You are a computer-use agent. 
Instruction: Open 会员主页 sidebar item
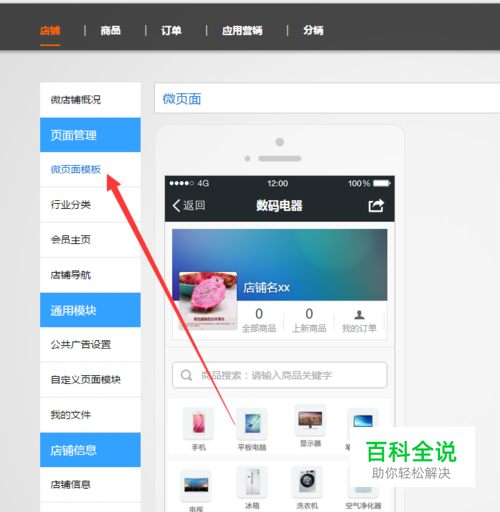90,240
